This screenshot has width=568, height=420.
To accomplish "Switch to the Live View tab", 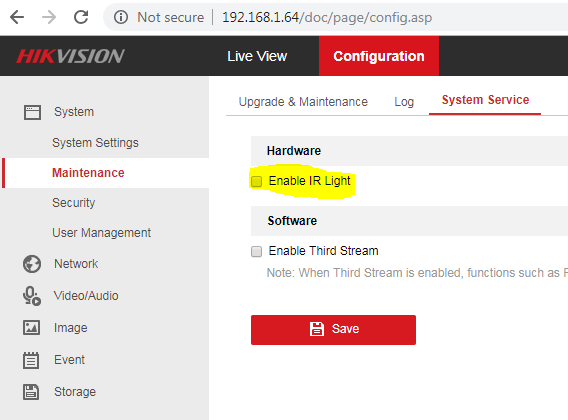I will click(x=257, y=56).
